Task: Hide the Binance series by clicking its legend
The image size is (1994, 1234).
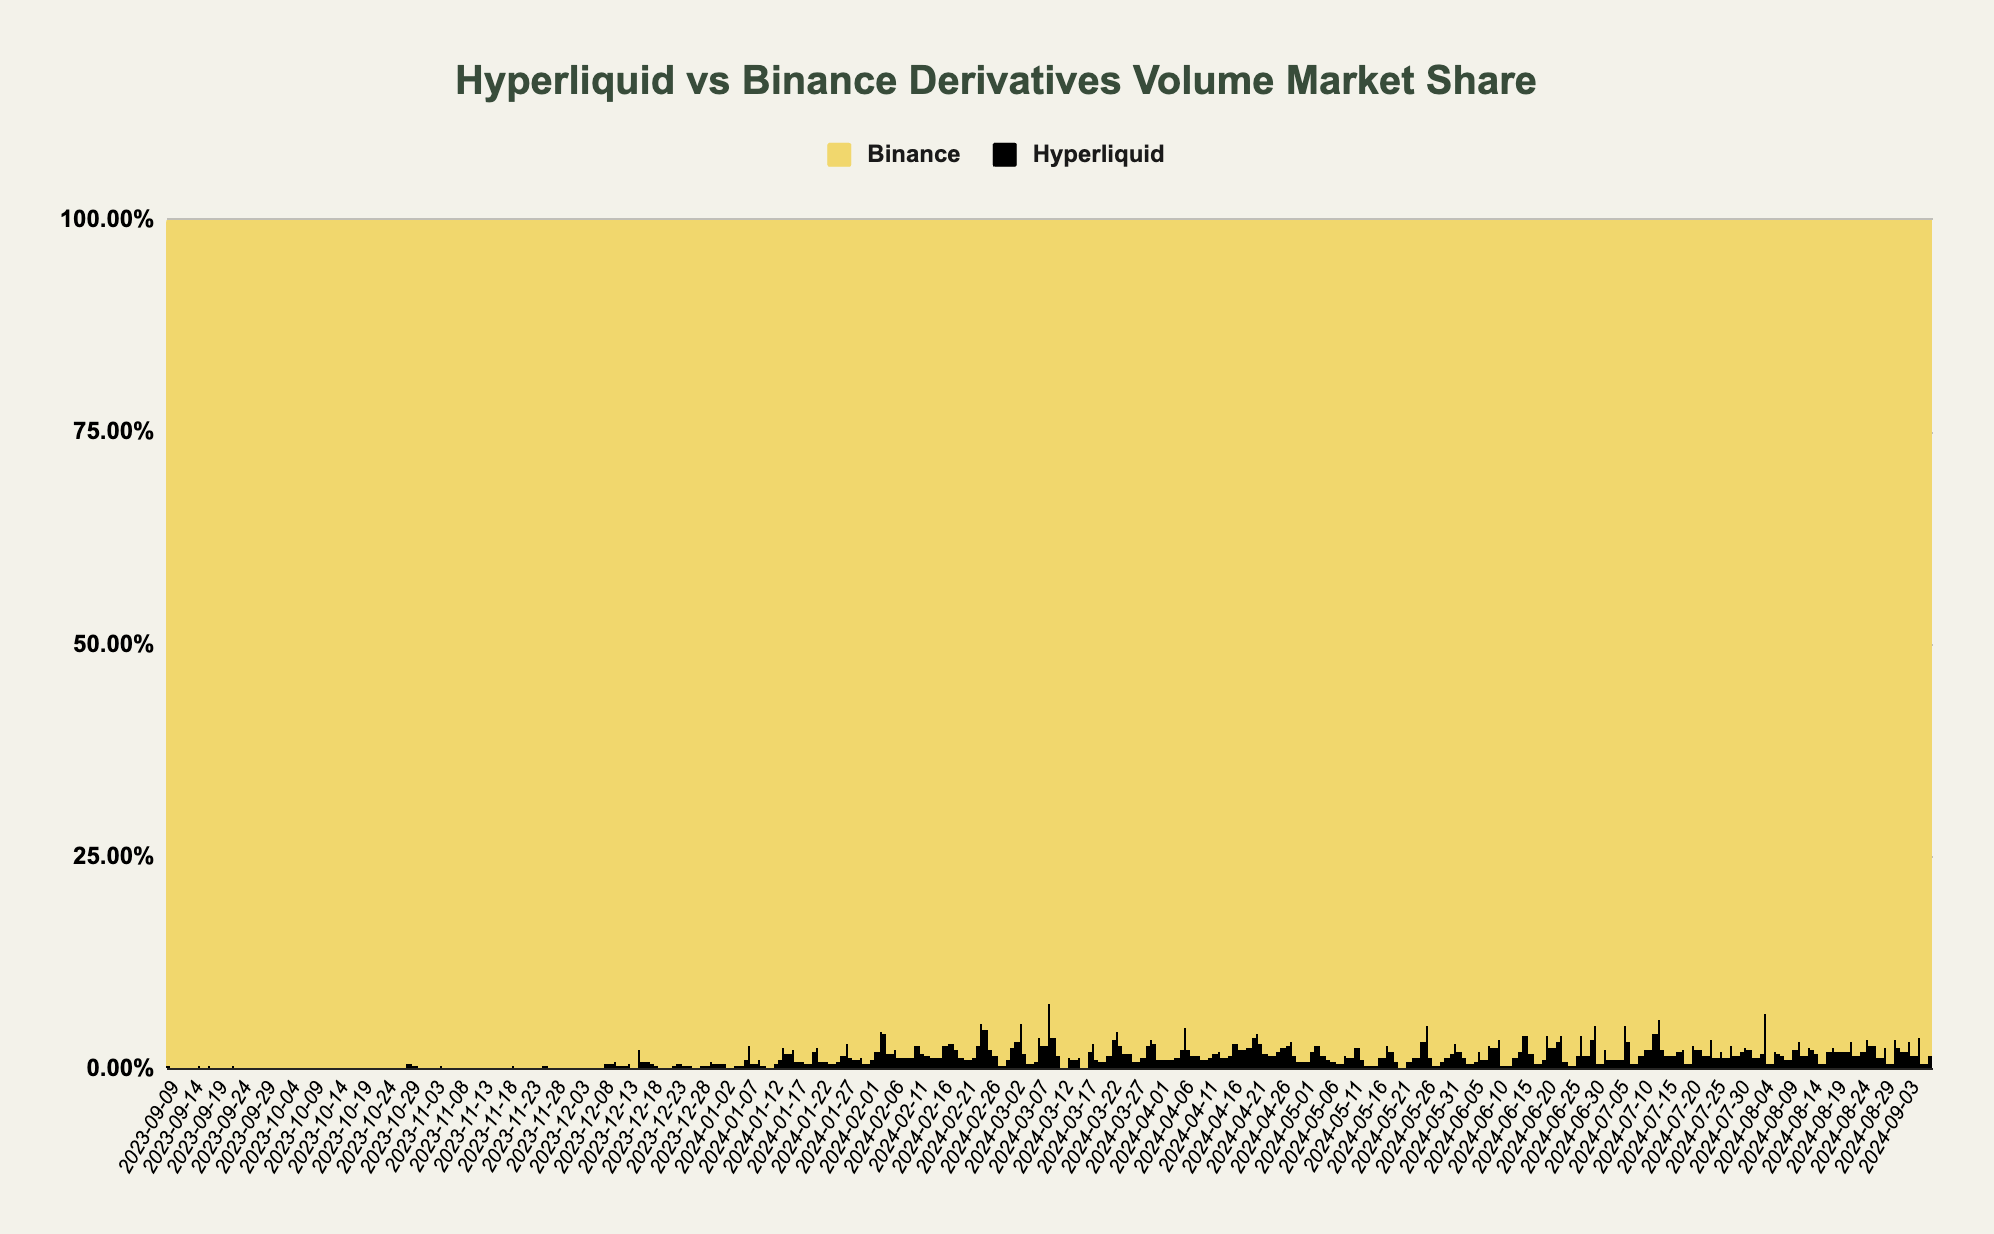Action: [880, 153]
